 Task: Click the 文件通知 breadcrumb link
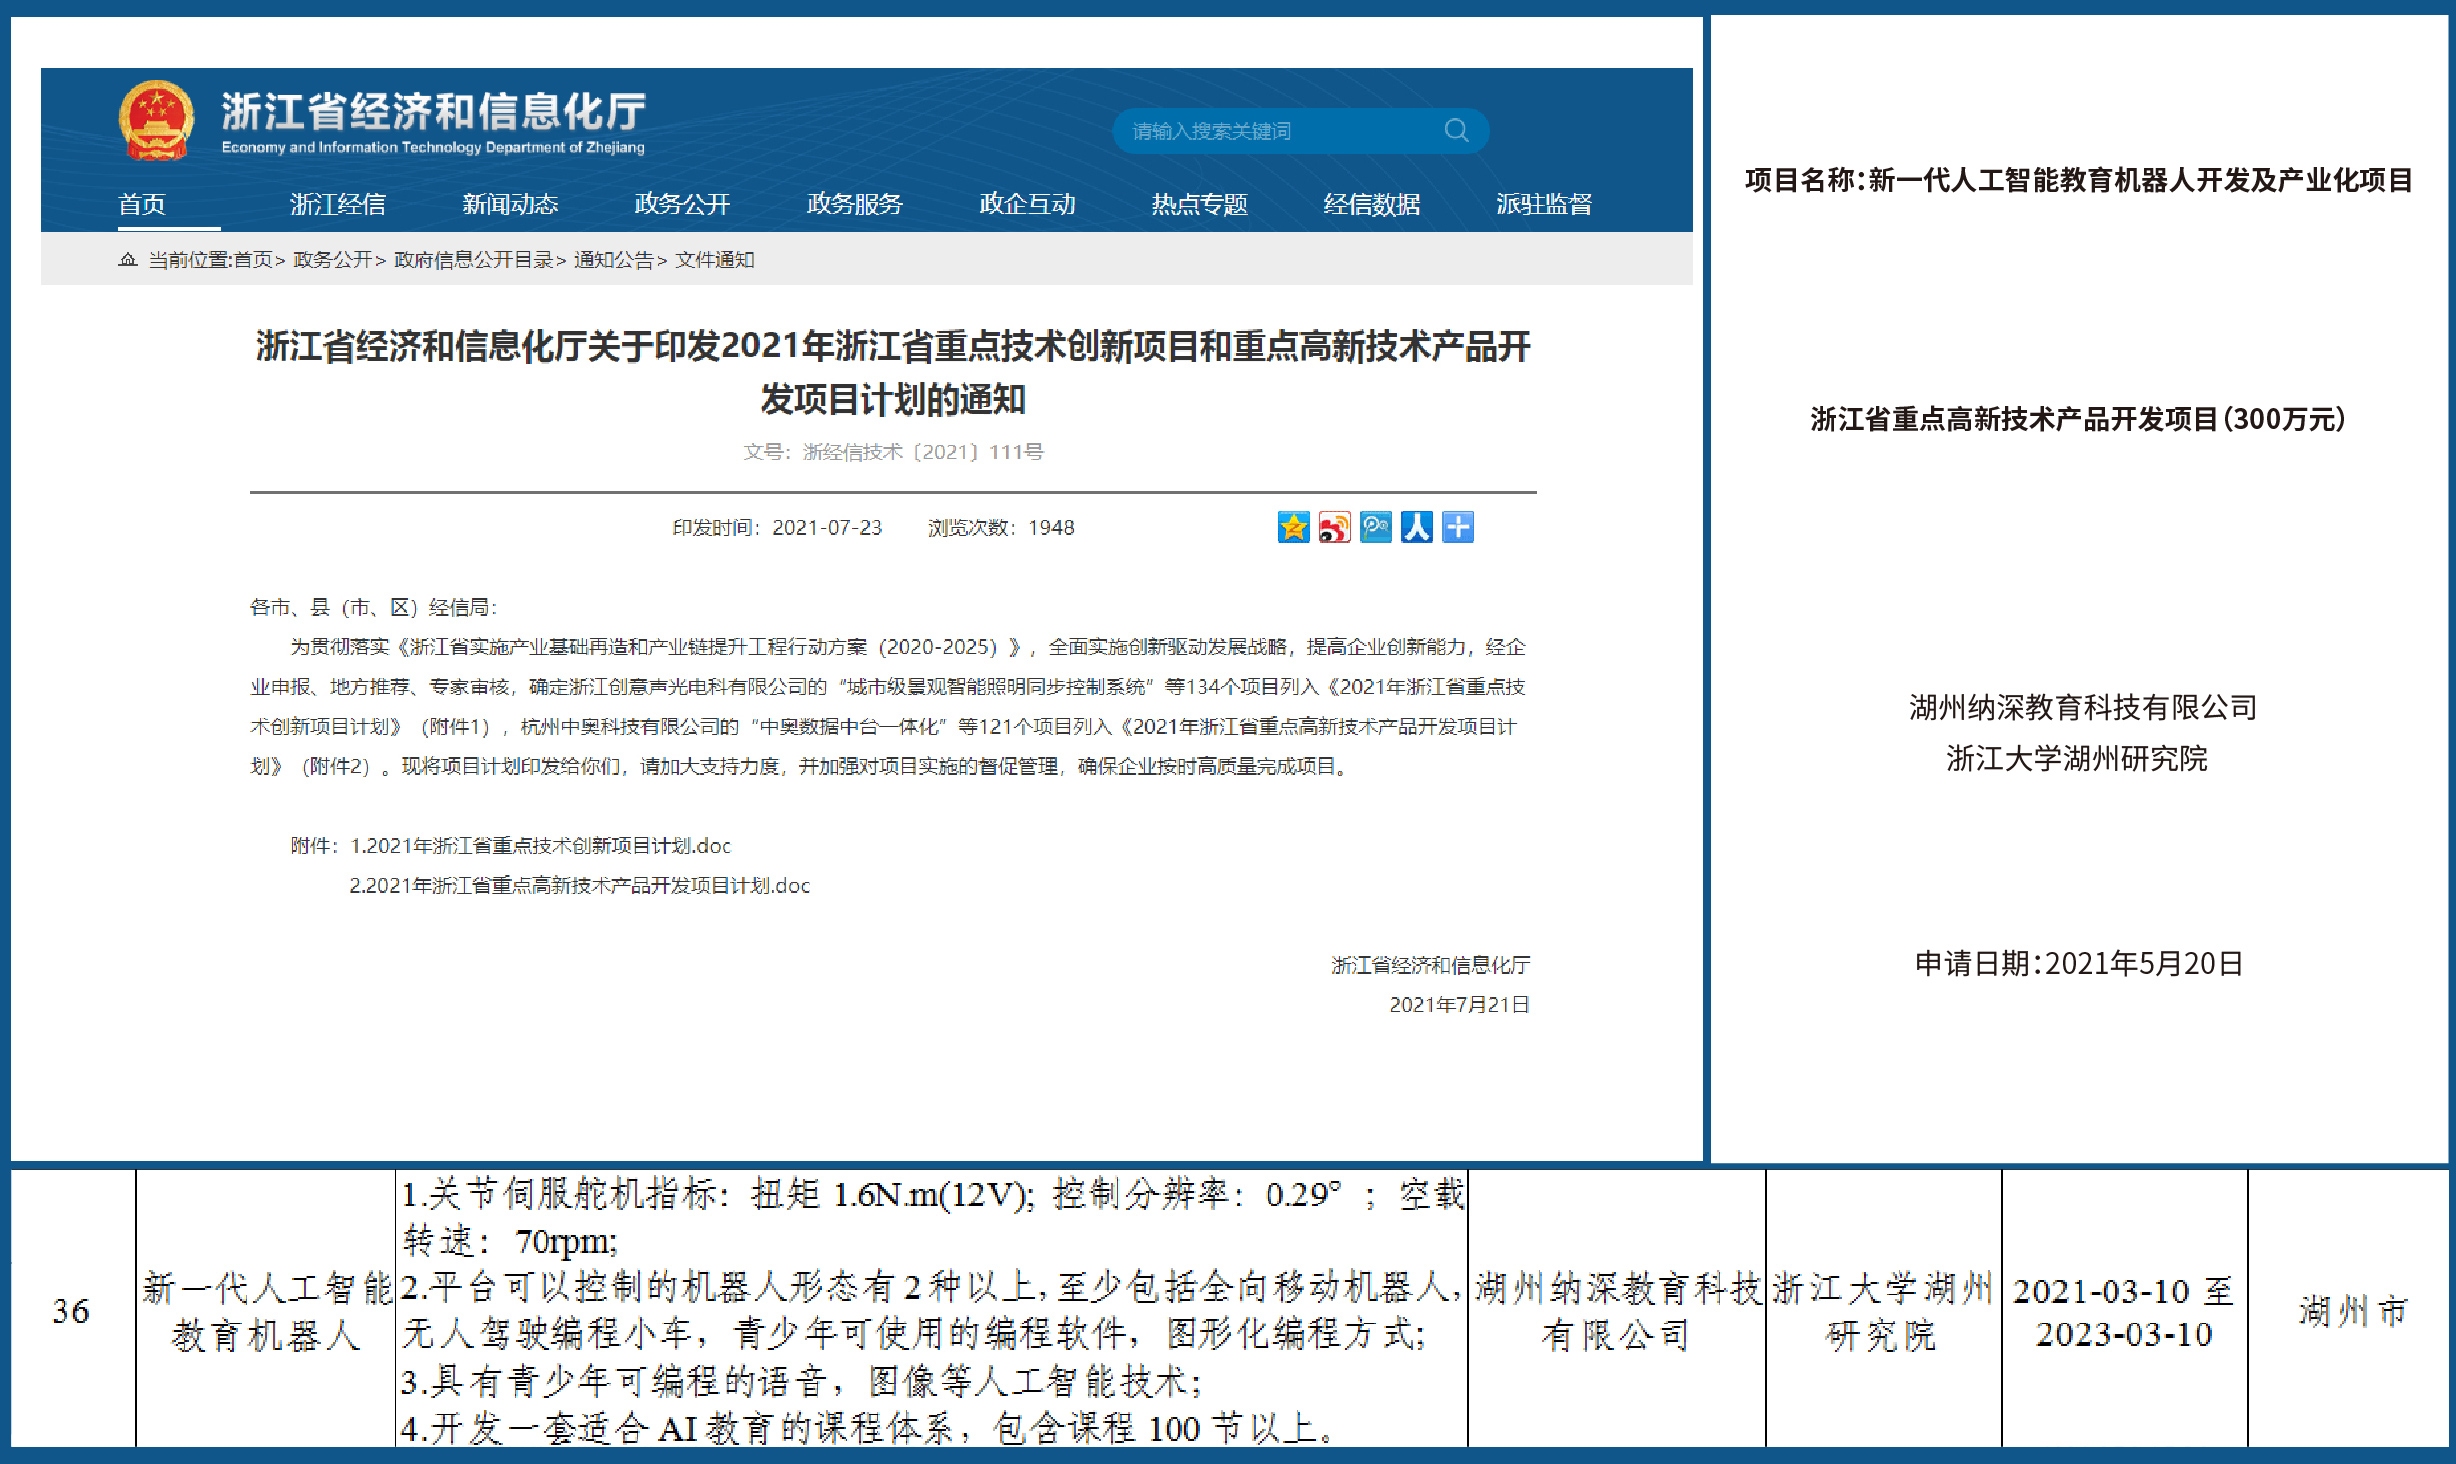[716, 260]
